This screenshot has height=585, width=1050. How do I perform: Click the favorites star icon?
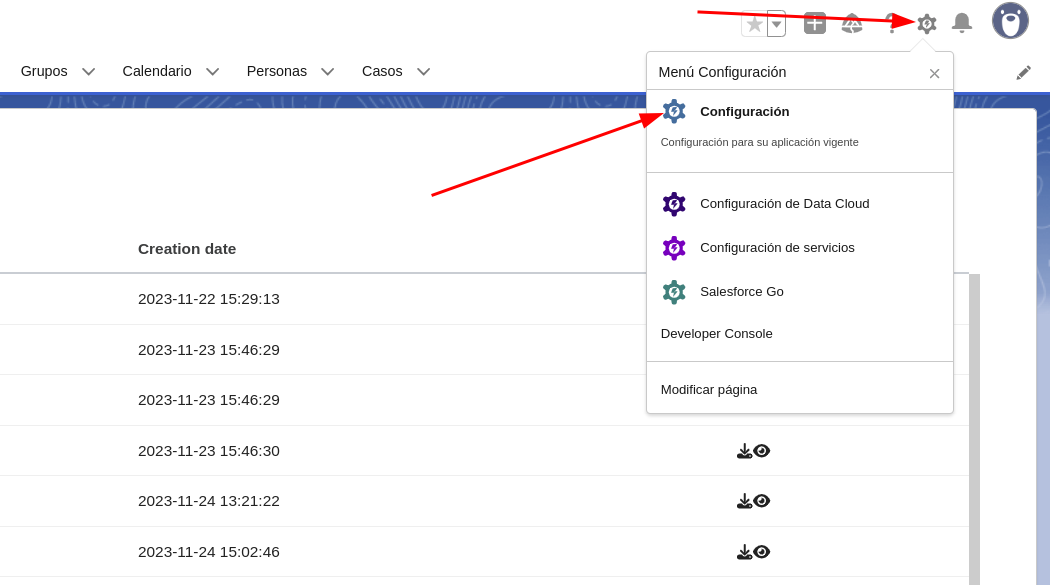[x=754, y=24]
